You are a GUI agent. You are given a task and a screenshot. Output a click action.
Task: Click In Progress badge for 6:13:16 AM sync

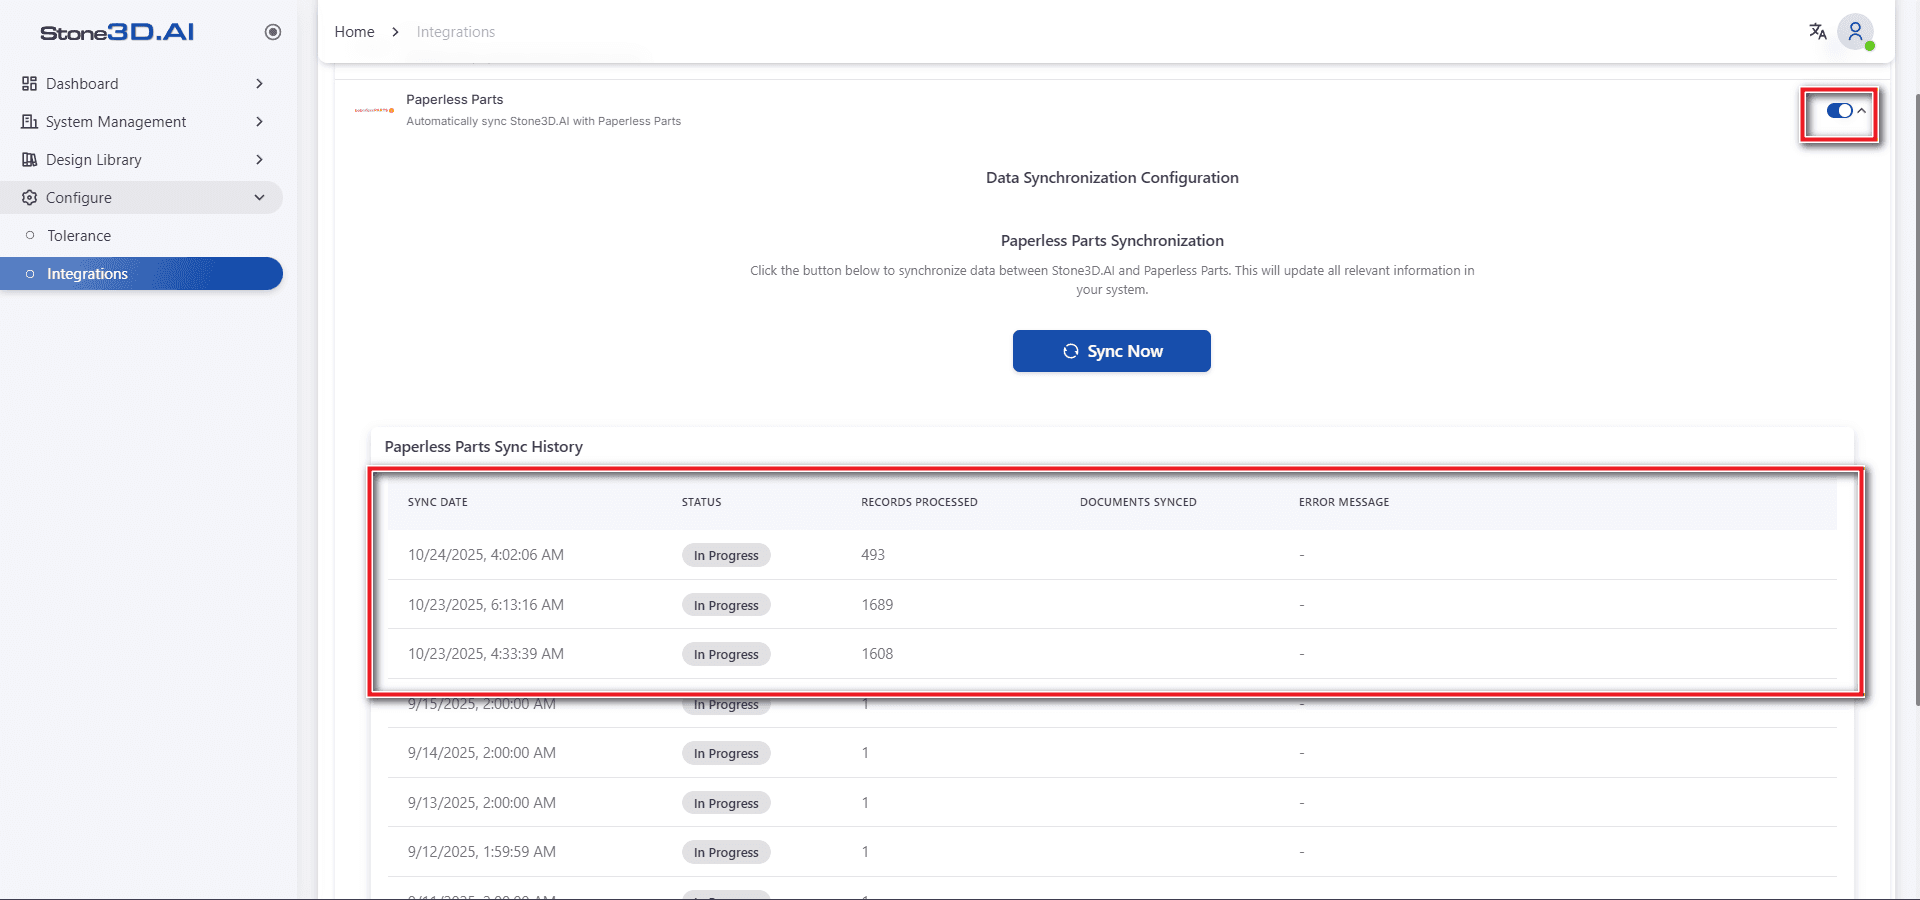tap(726, 605)
